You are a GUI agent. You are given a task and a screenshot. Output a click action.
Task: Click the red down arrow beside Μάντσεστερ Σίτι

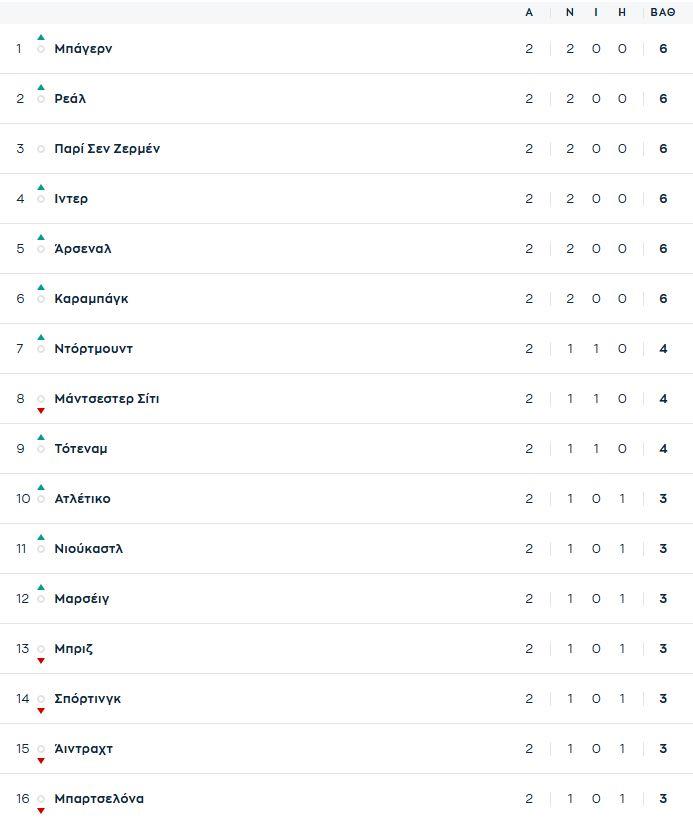tap(41, 411)
